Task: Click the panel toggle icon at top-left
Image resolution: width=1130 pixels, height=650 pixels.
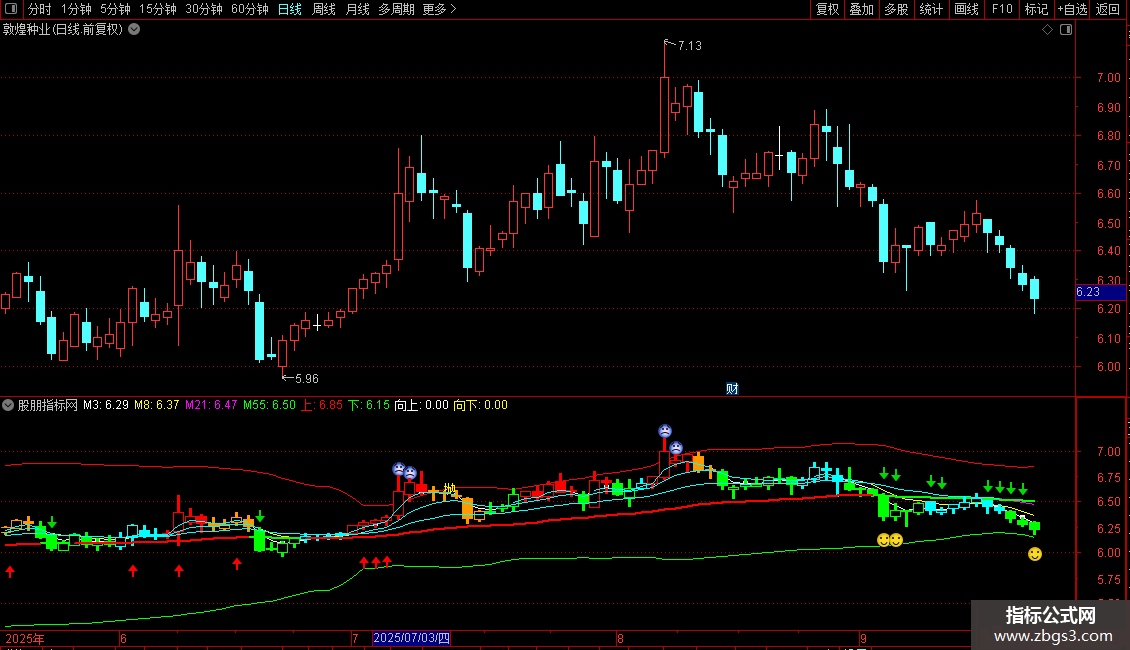Action: (x=11, y=9)
